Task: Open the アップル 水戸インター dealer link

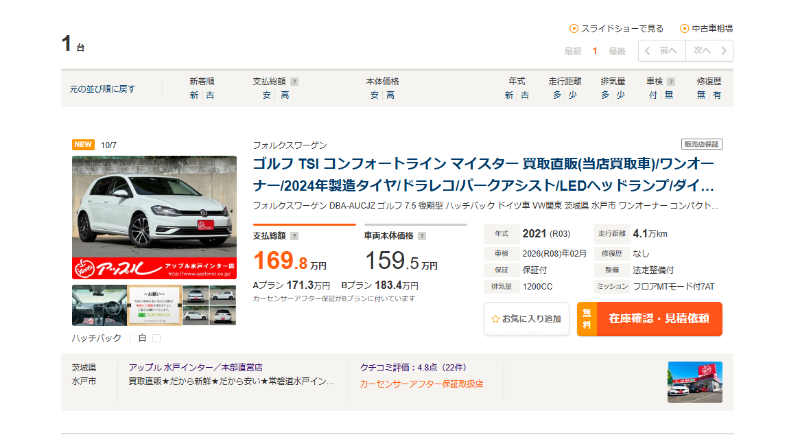Action: coord(190,367)
